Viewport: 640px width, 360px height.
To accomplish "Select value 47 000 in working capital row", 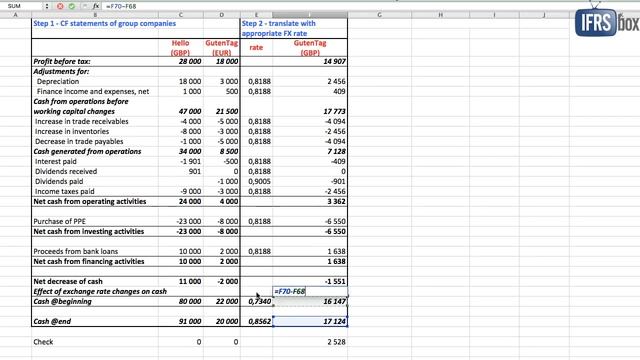I will (181, 111).
